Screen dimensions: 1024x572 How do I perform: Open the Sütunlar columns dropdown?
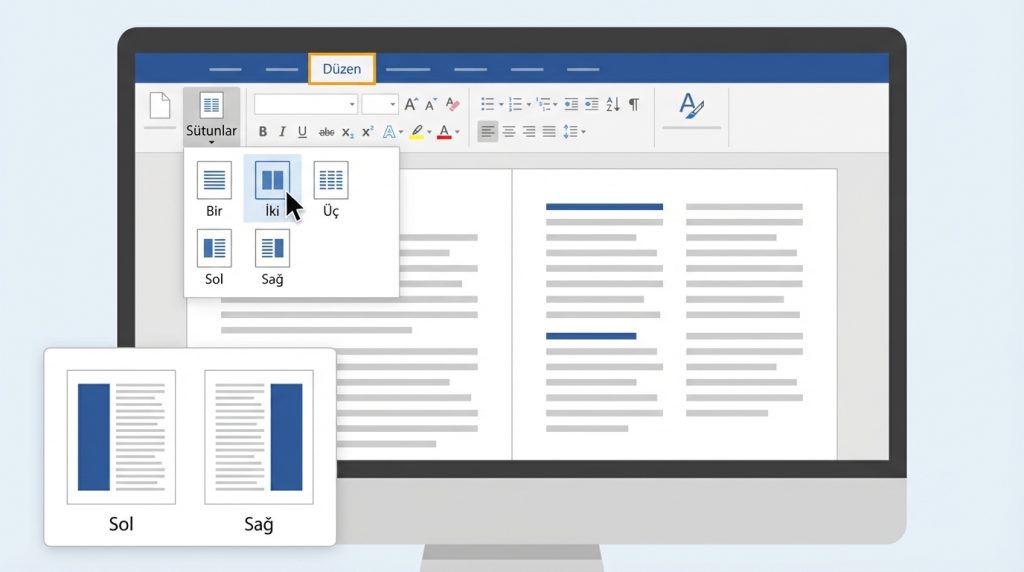pos(211,116)
